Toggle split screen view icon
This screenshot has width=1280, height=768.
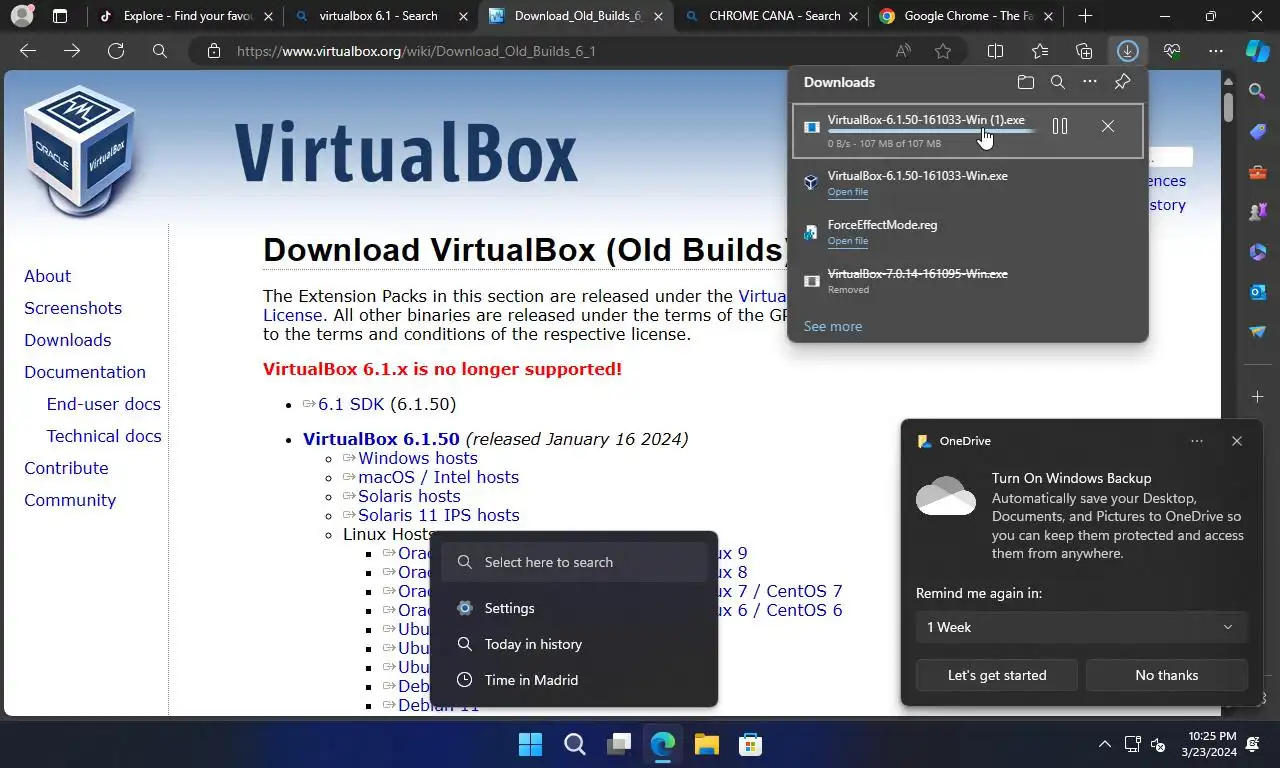(x=995, y=51)
